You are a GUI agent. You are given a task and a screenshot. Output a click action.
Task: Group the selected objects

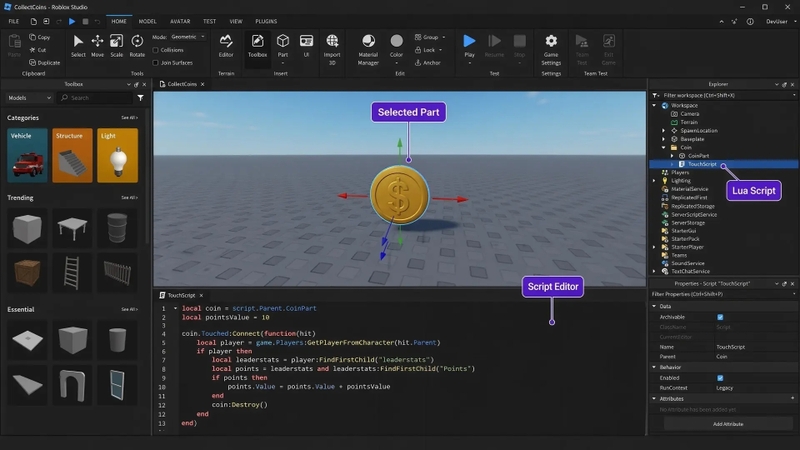430,37
